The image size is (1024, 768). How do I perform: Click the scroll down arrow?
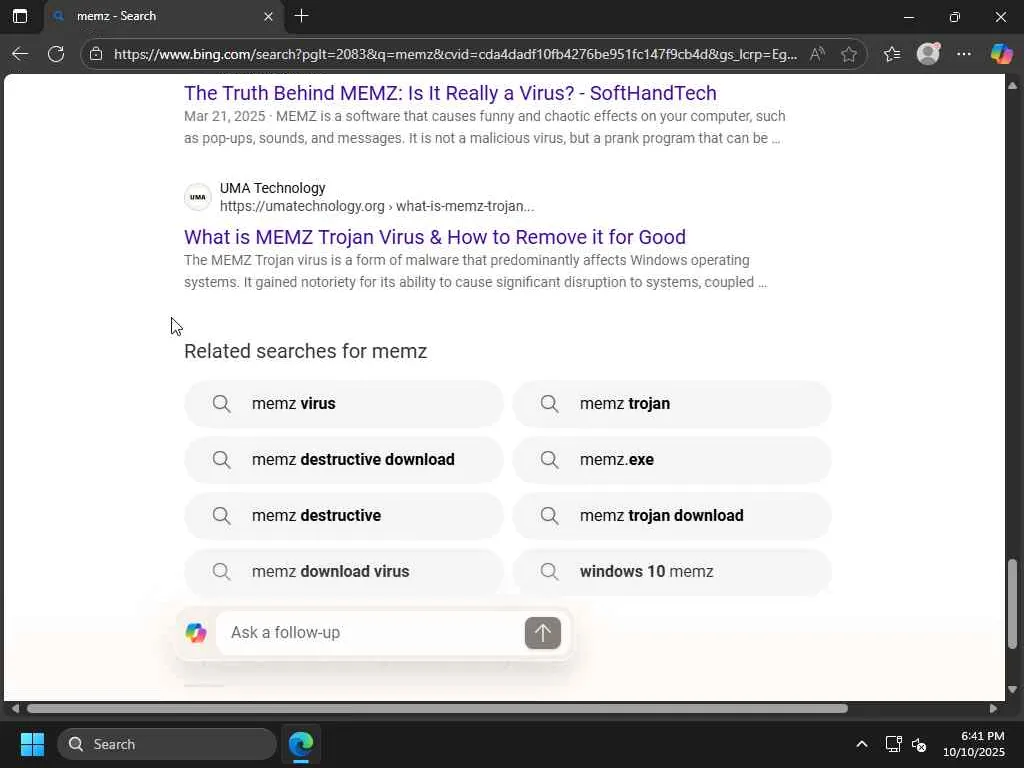(1012, 690)
